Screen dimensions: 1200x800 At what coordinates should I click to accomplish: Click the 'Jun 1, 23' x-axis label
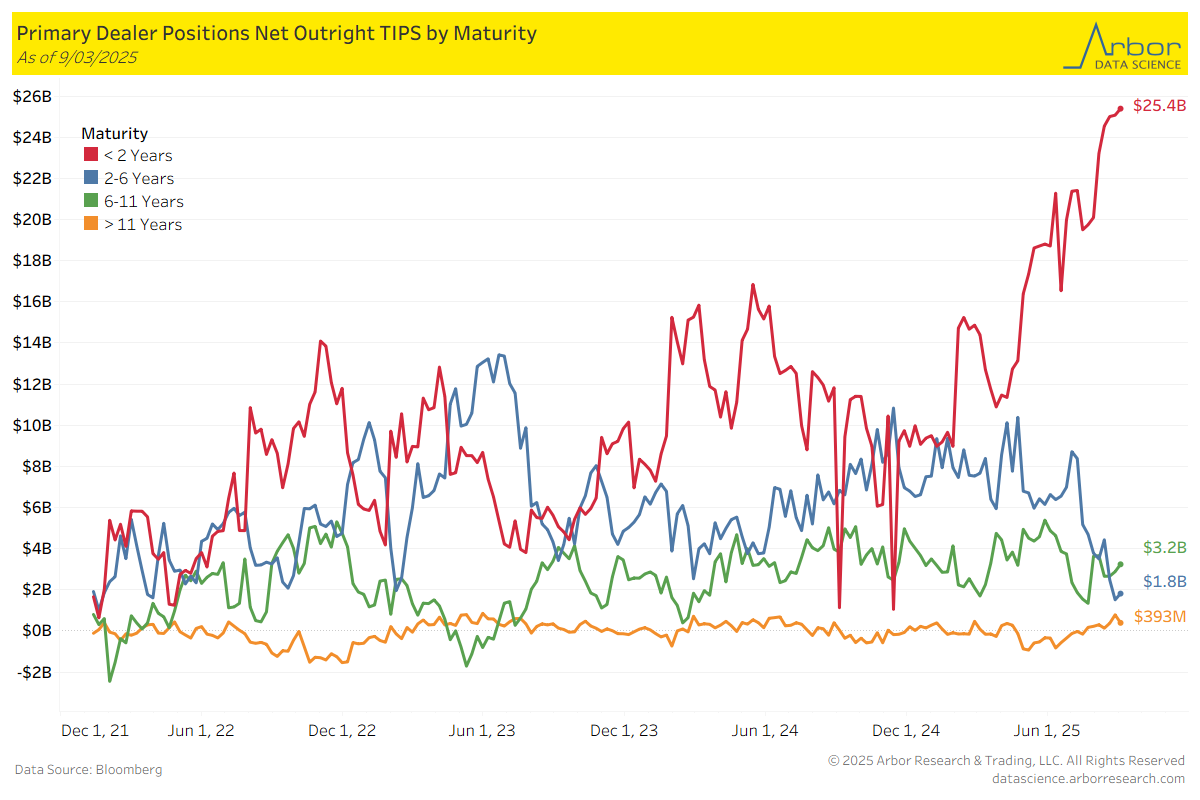click(x=482, y=730)
